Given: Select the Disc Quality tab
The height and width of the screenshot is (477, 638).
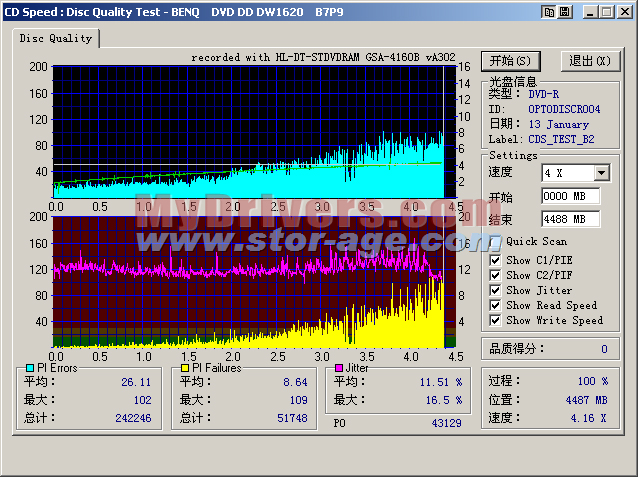Looking at the screenshot, I should [56, 39].
